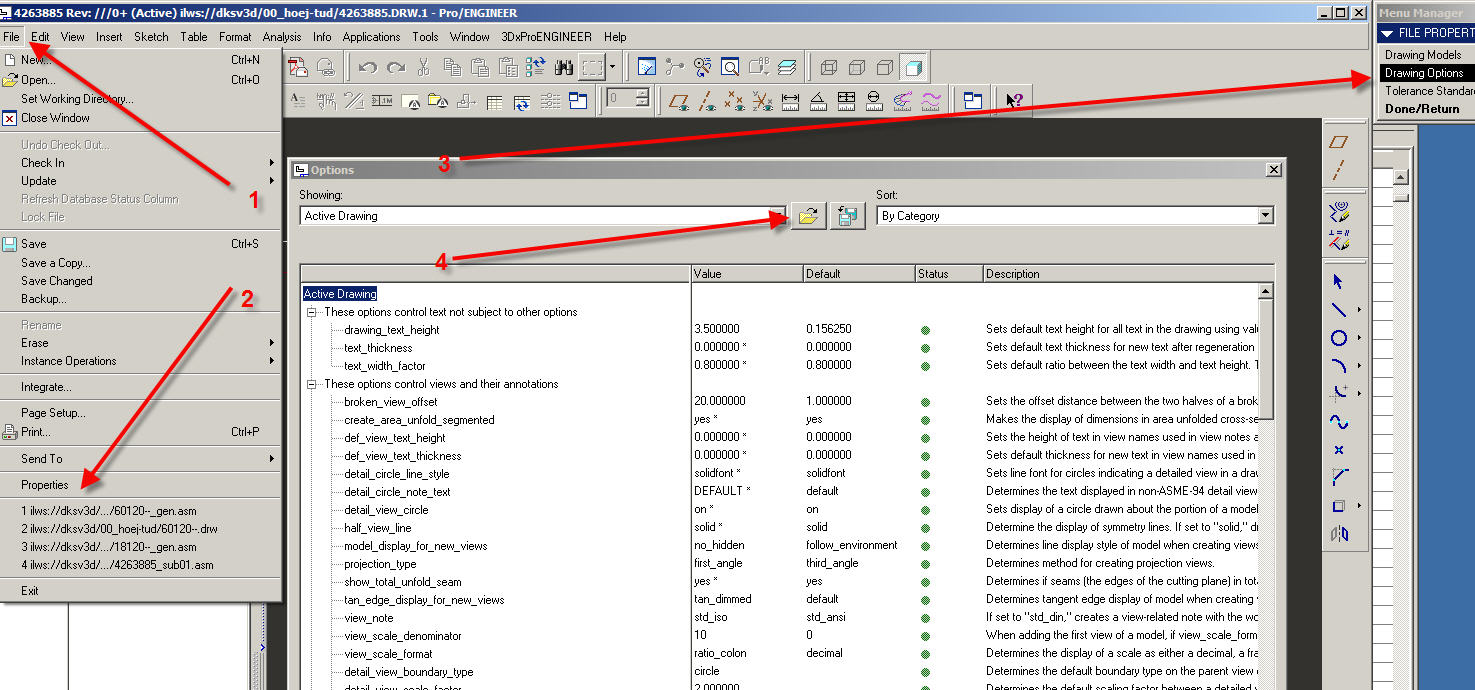Click the Redo icon in the top toolbar

tap(396, 67)
